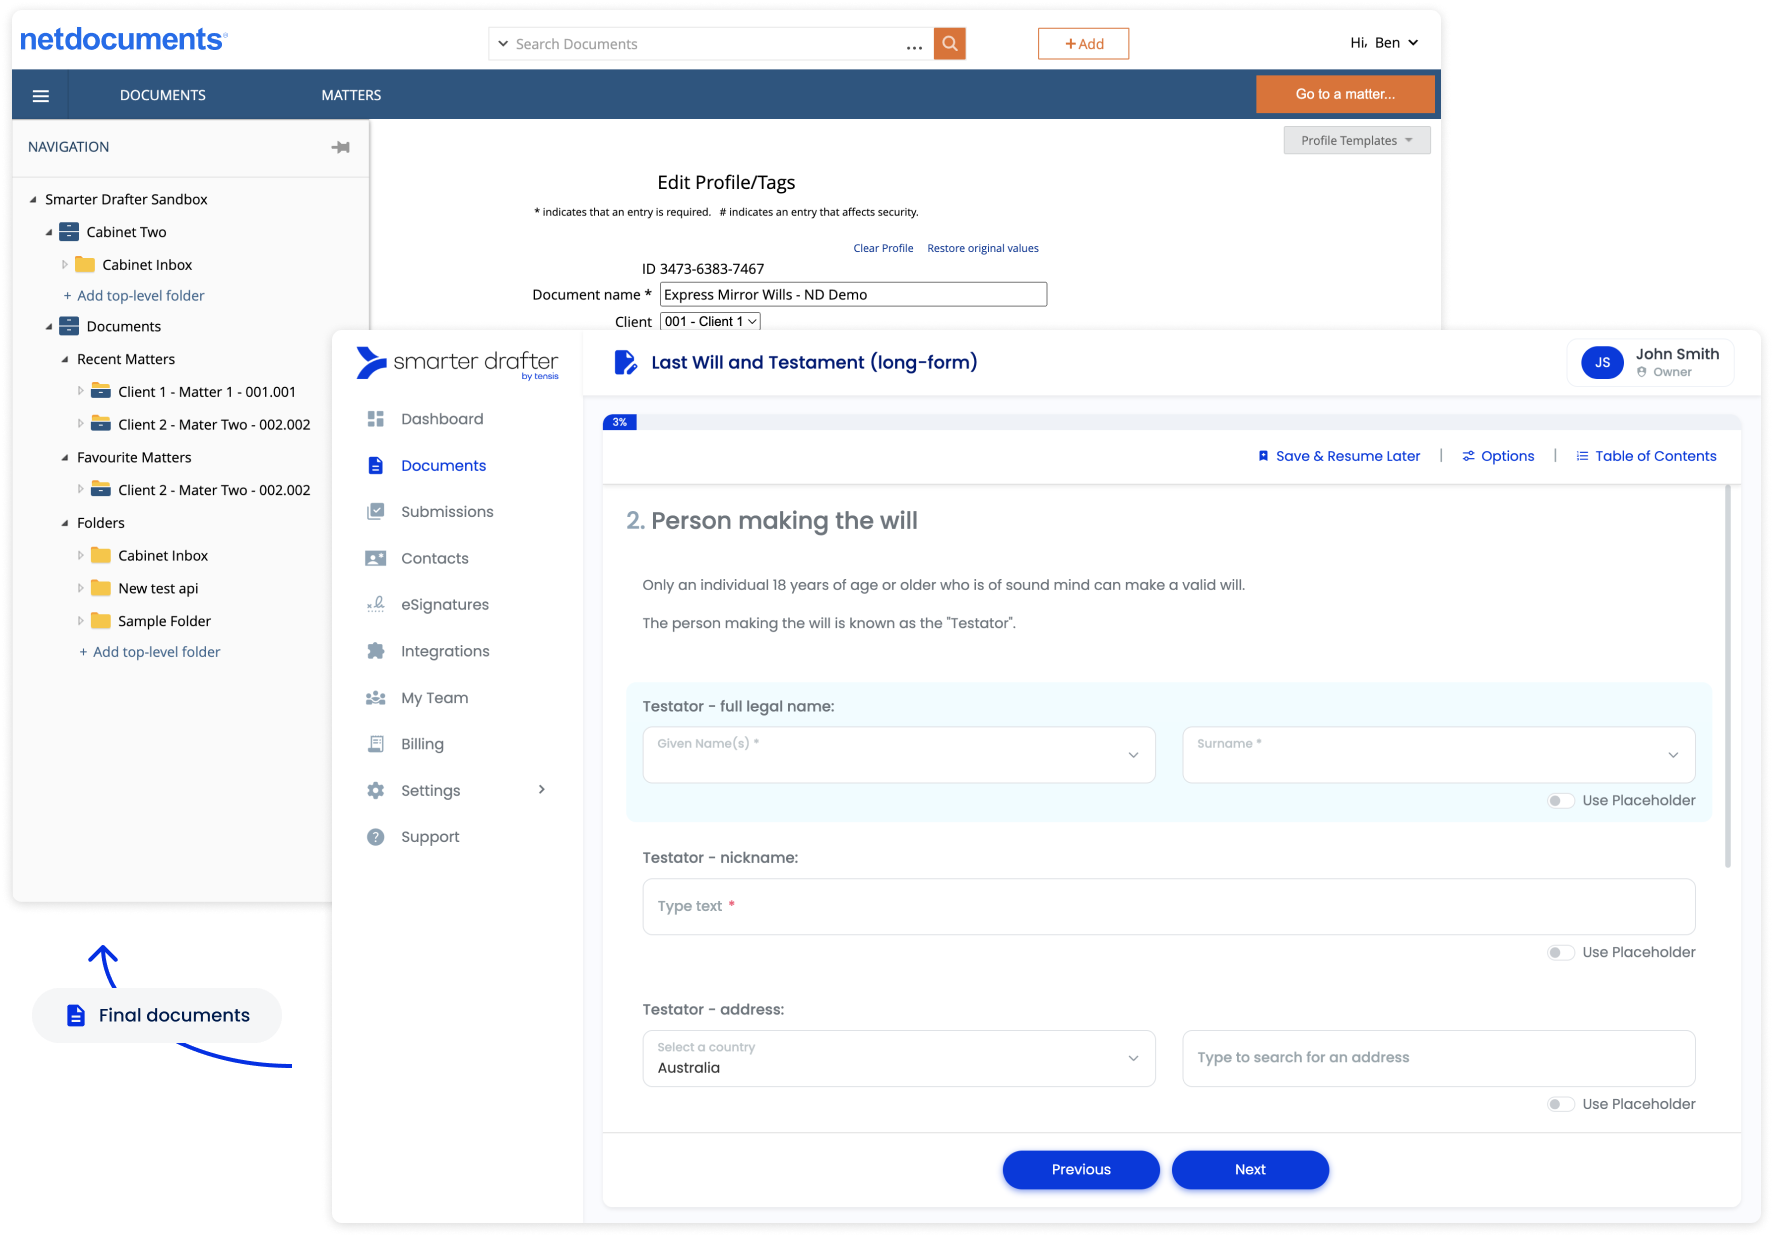This screenshot has width=1773, height=1237.
Task: Switch to the MATTERS tab
Action: pos(351,96)
